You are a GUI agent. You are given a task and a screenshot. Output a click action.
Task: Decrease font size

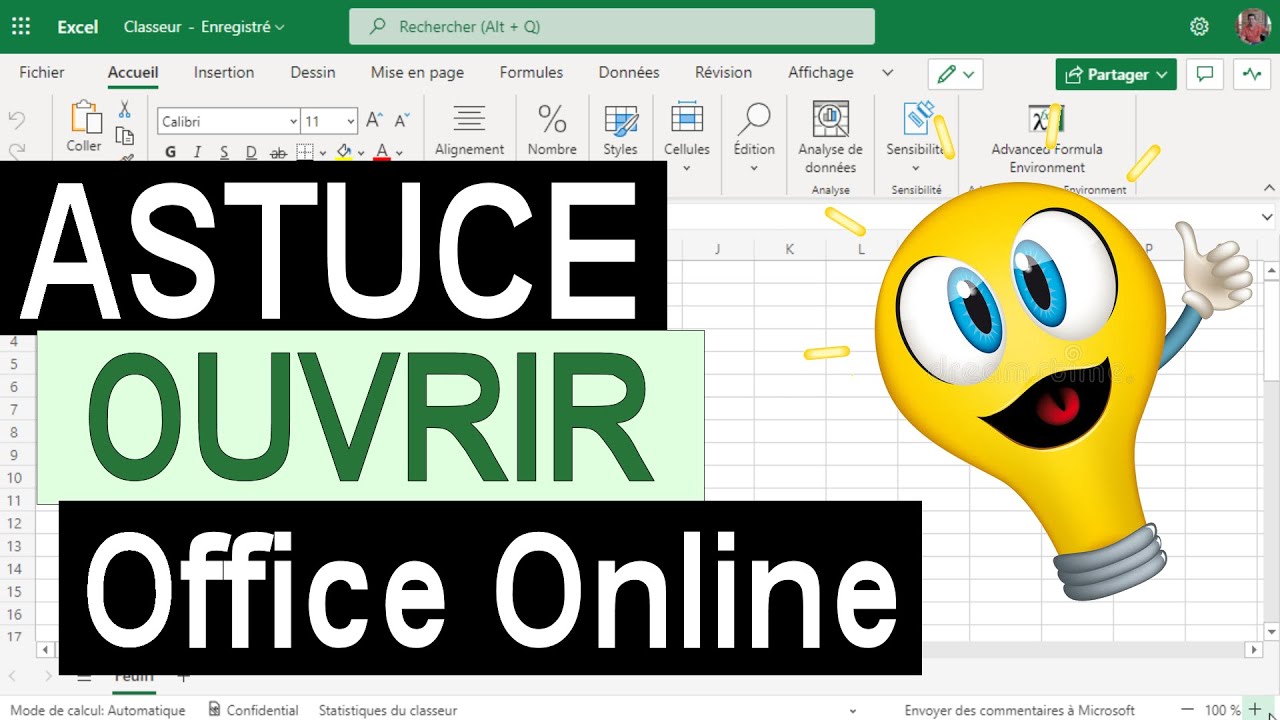point(402,121)
